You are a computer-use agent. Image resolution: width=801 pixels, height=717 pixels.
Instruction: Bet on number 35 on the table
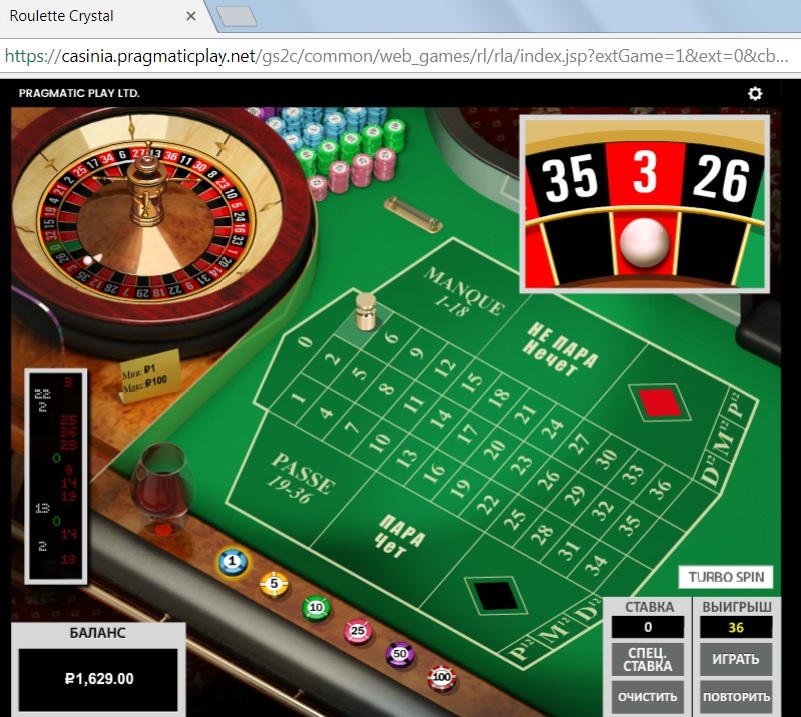(x=630, y=525)
